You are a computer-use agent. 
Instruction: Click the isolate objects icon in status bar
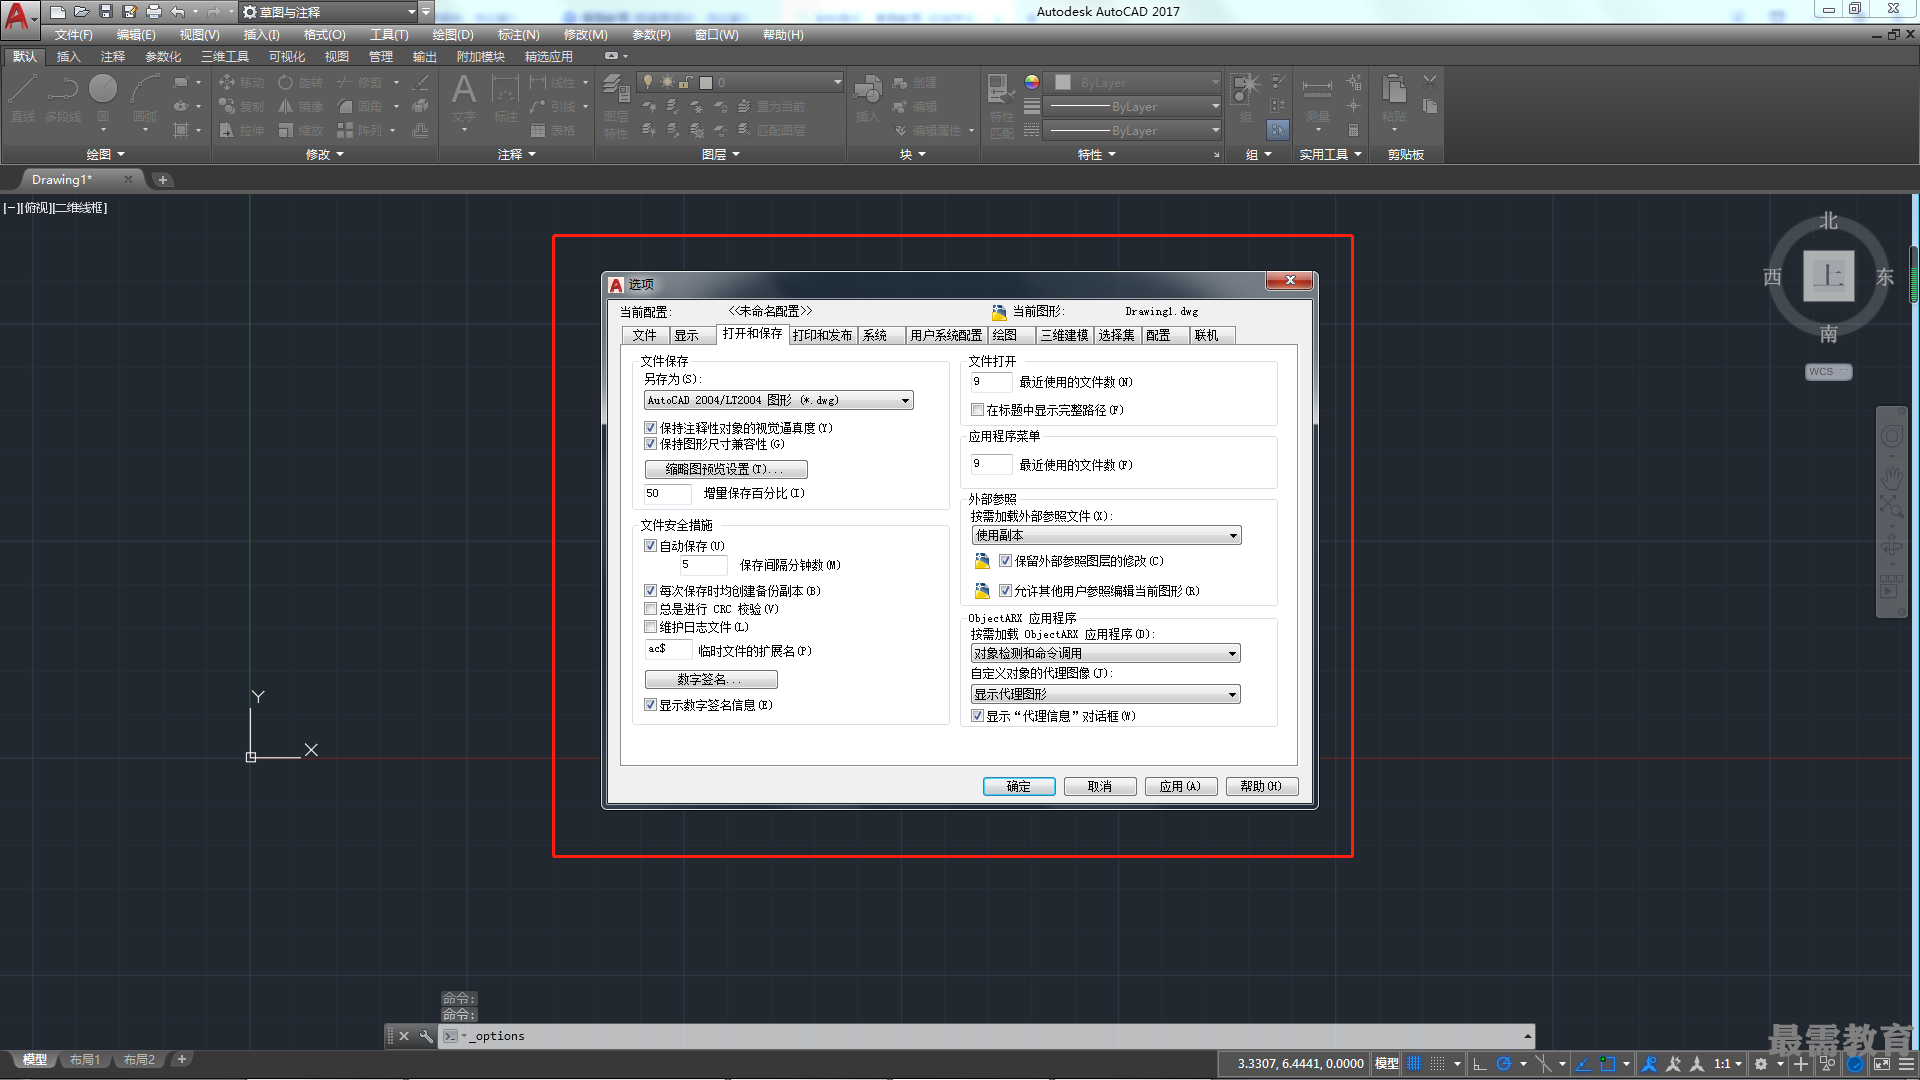coord(1828,1064)
